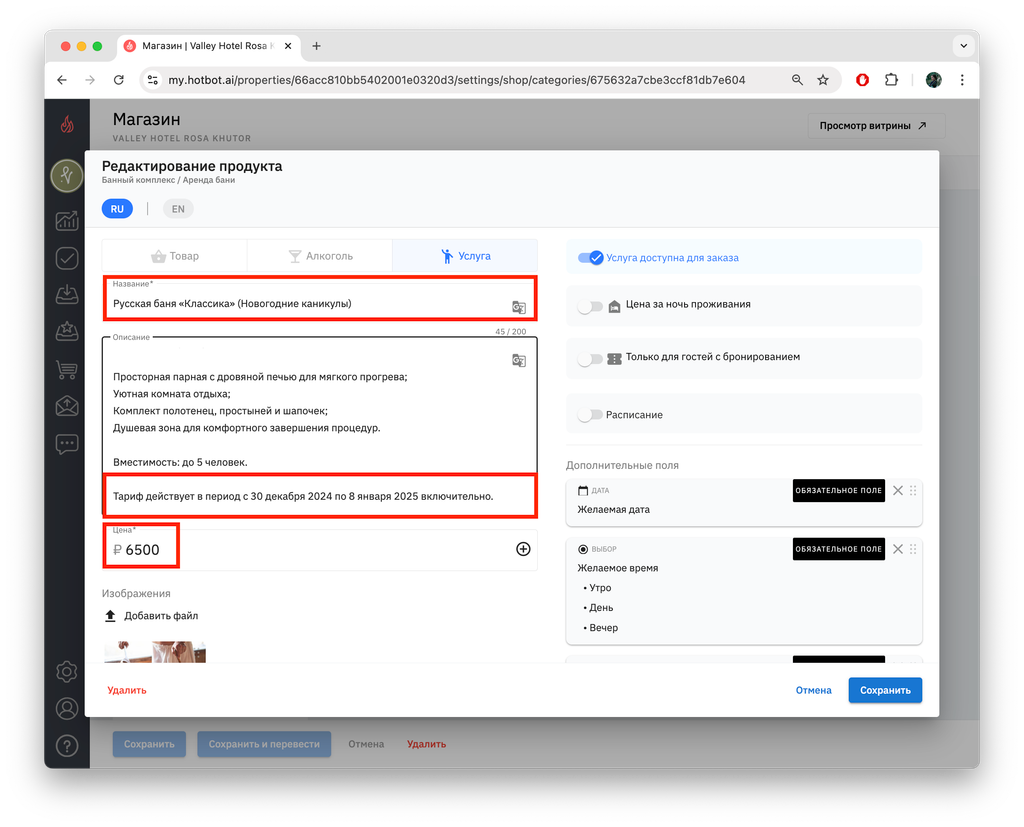Click the plus circle icon next to price
This screenshot has height=827, width=1024.
[x=523, y=549]
